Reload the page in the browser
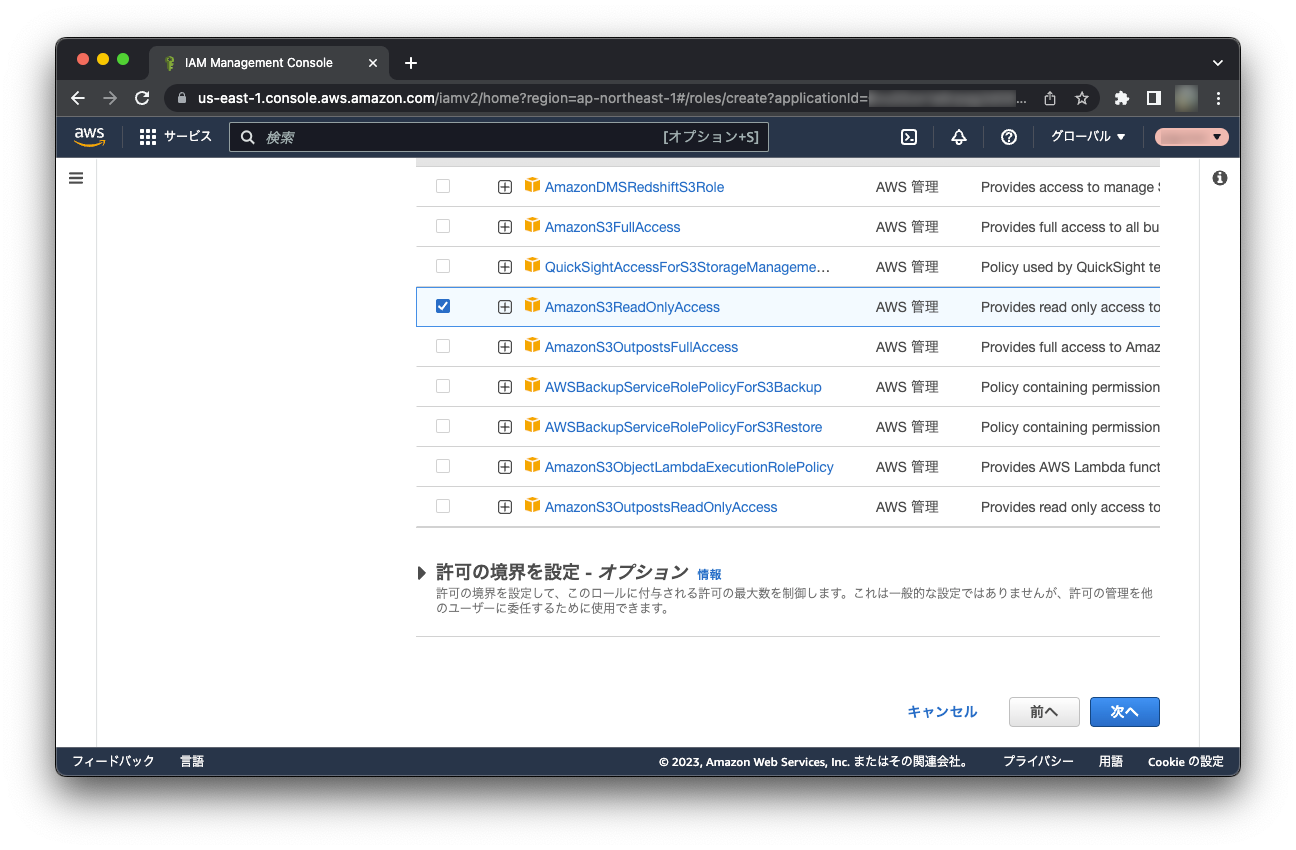Image resolution: width=1296 pixels, height=850 pixels. [142, 98]
